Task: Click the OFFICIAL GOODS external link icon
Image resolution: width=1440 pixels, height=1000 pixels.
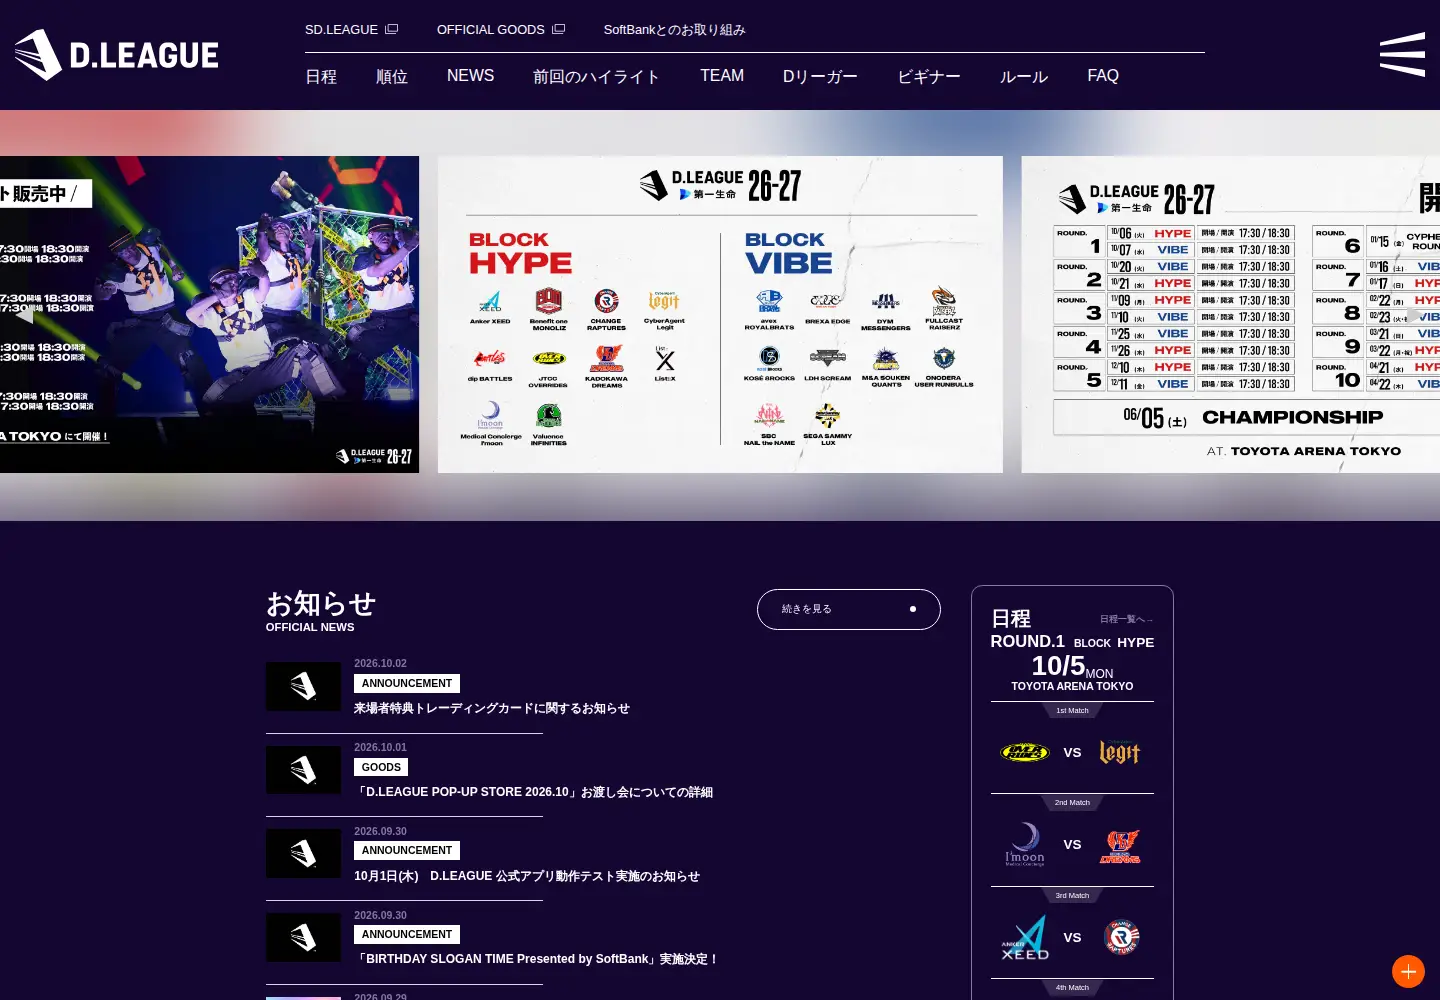Action: (559, 29)
